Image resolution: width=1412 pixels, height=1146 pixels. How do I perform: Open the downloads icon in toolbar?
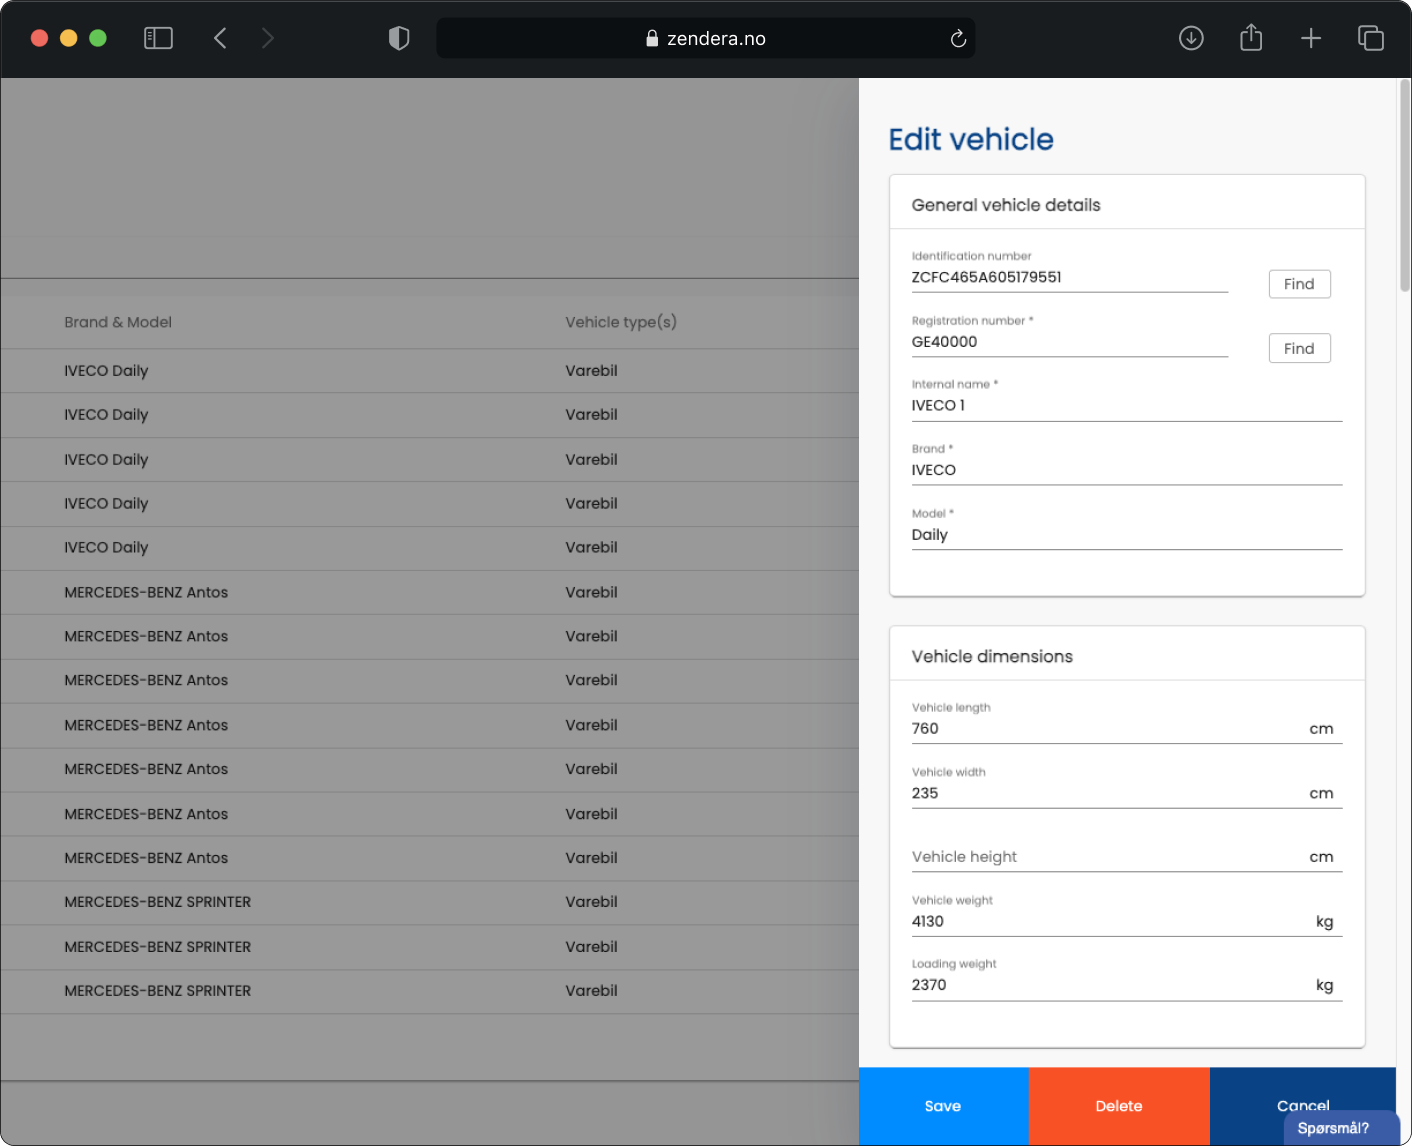pos(1191,38)
